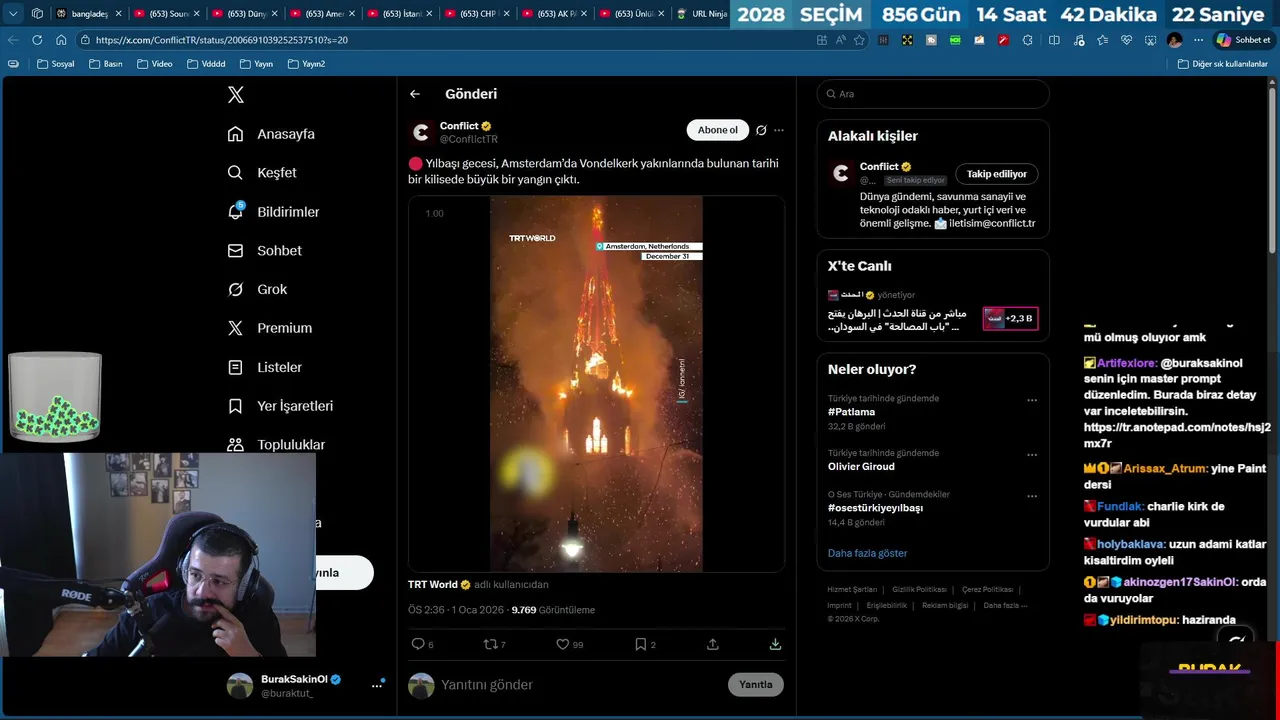The width and height of the screenshot is (1280, 720).
Task: Click the tab workspaces icon
Action: pos(37,14)
